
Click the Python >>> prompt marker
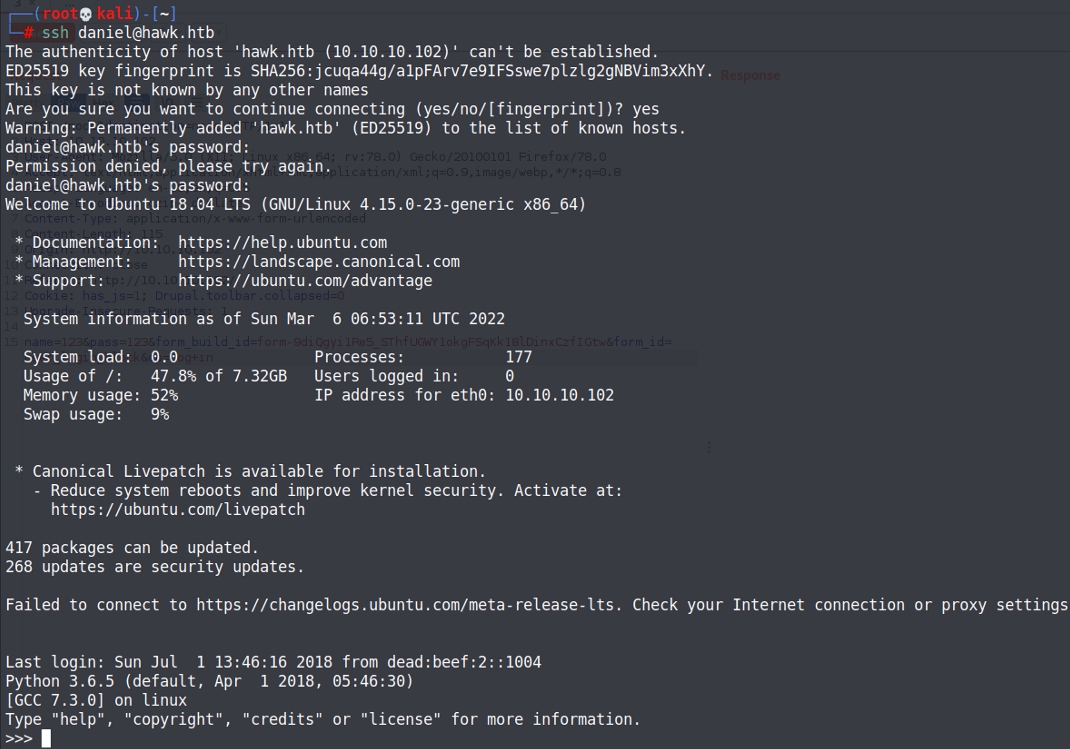click(x=18, y=739)
